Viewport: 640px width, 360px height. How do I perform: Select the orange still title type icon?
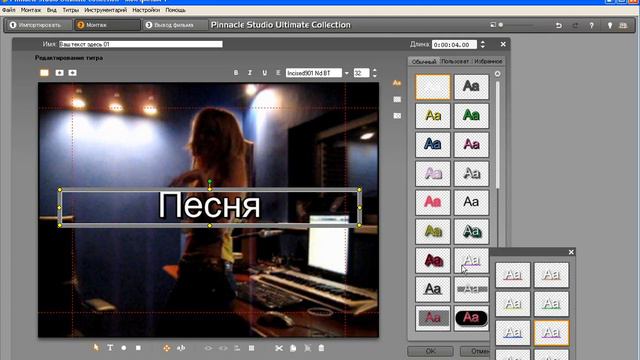click(x=44, y=73)
